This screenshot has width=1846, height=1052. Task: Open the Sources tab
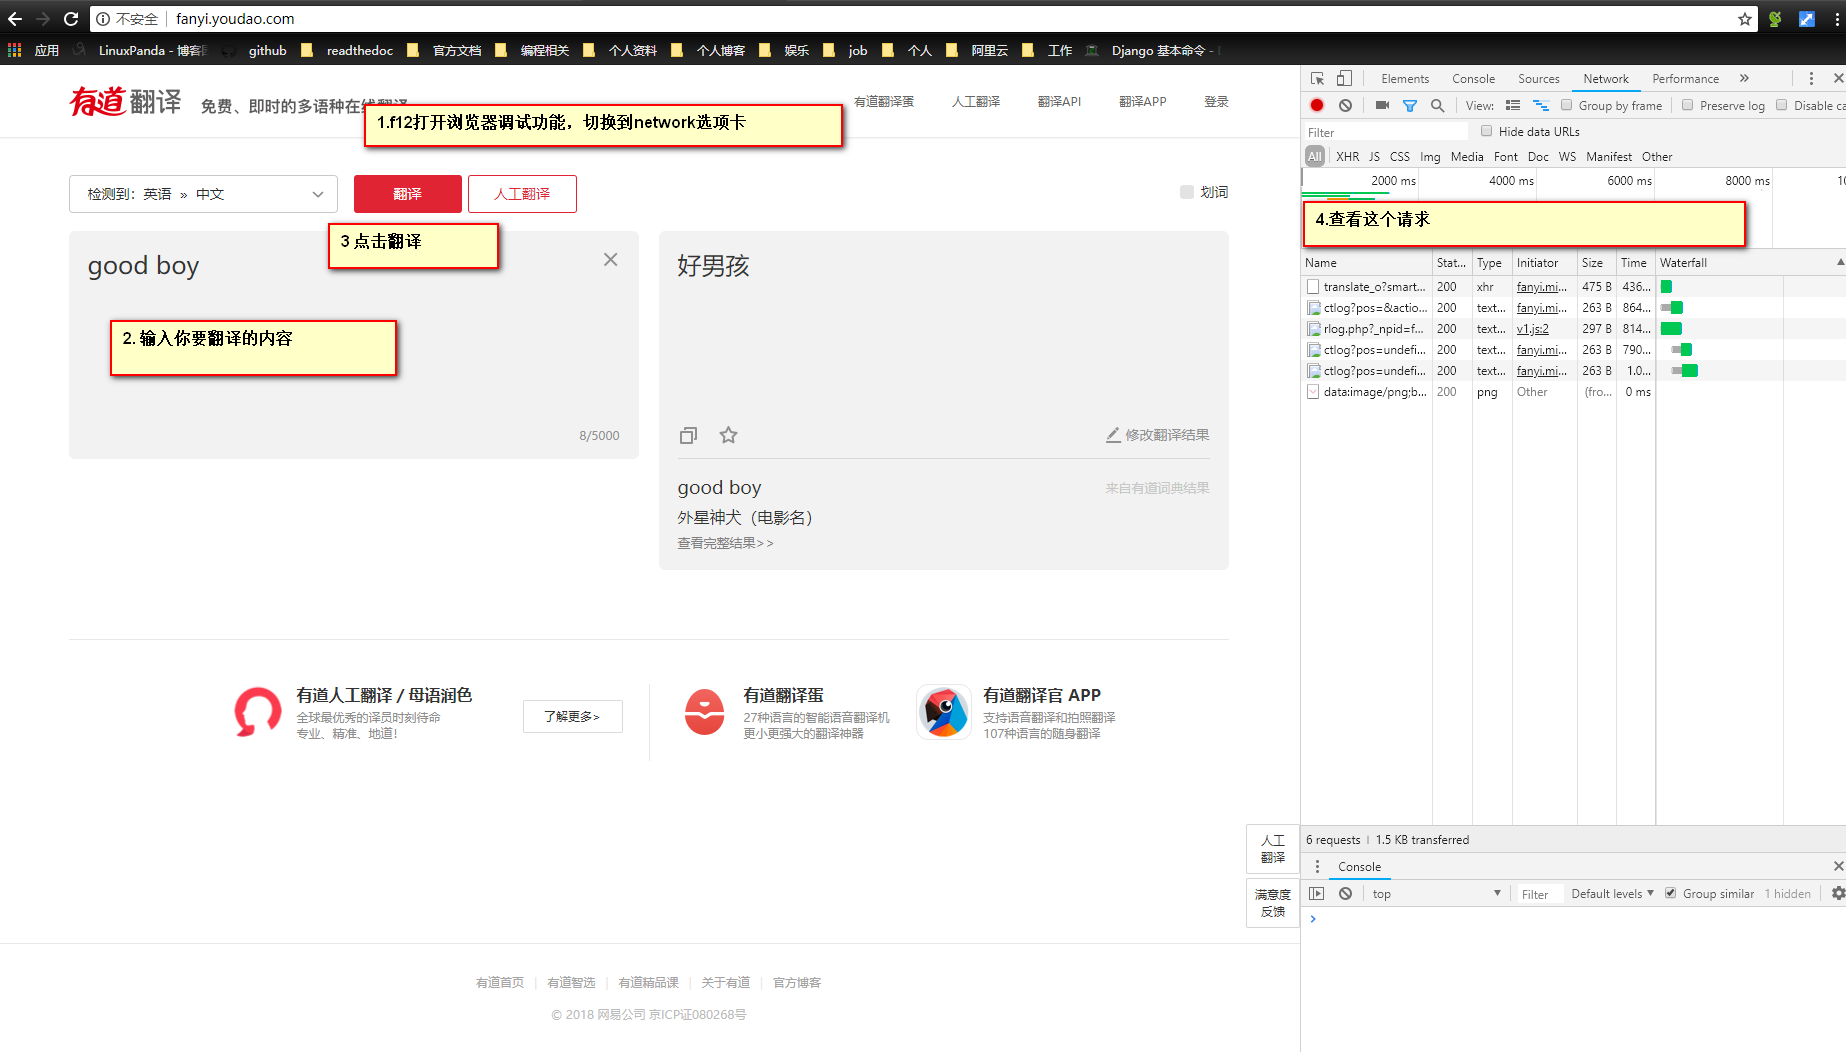point(1538,78)
